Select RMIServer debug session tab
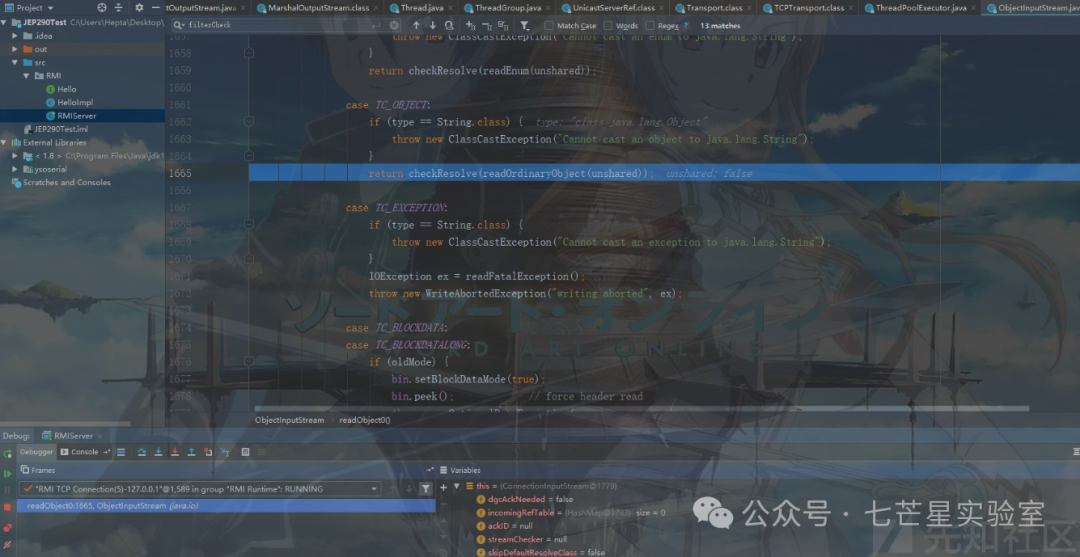1080x557 pixels. (x=72, y=436)
